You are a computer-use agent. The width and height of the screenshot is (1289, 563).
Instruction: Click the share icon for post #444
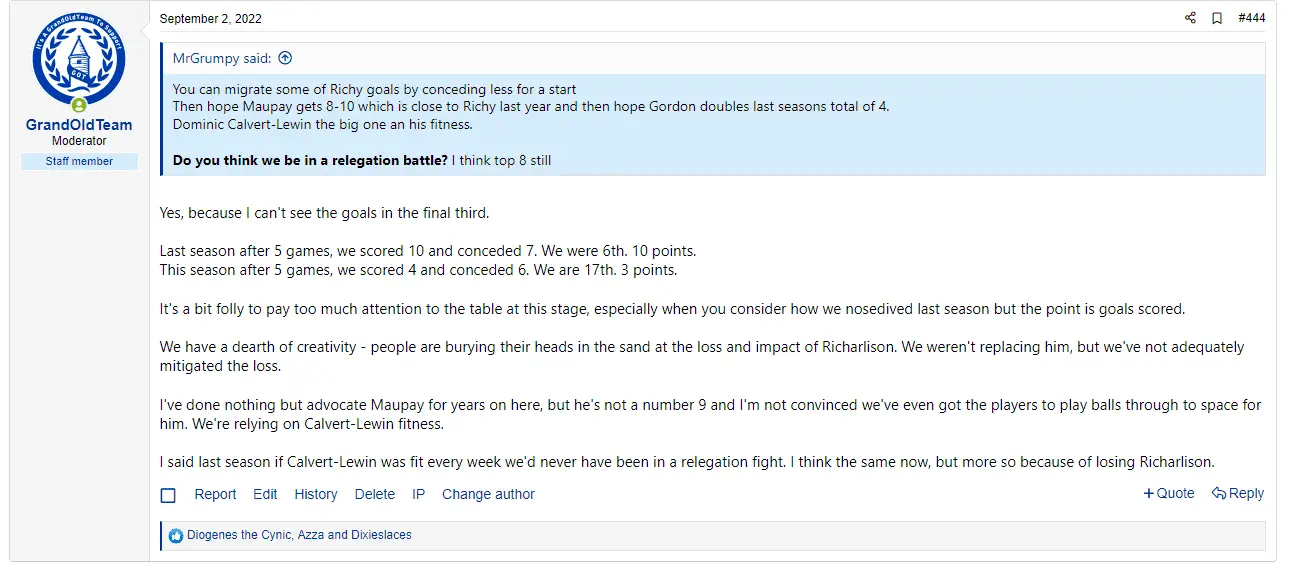[x=1190, y=18]
